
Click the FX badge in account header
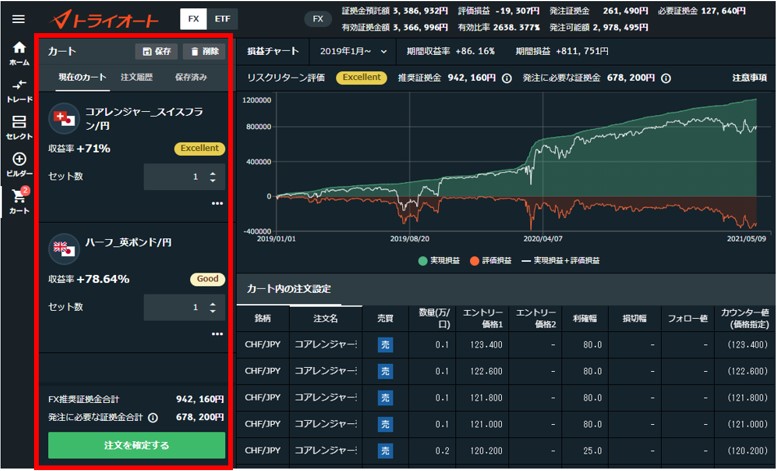(318, 19)
